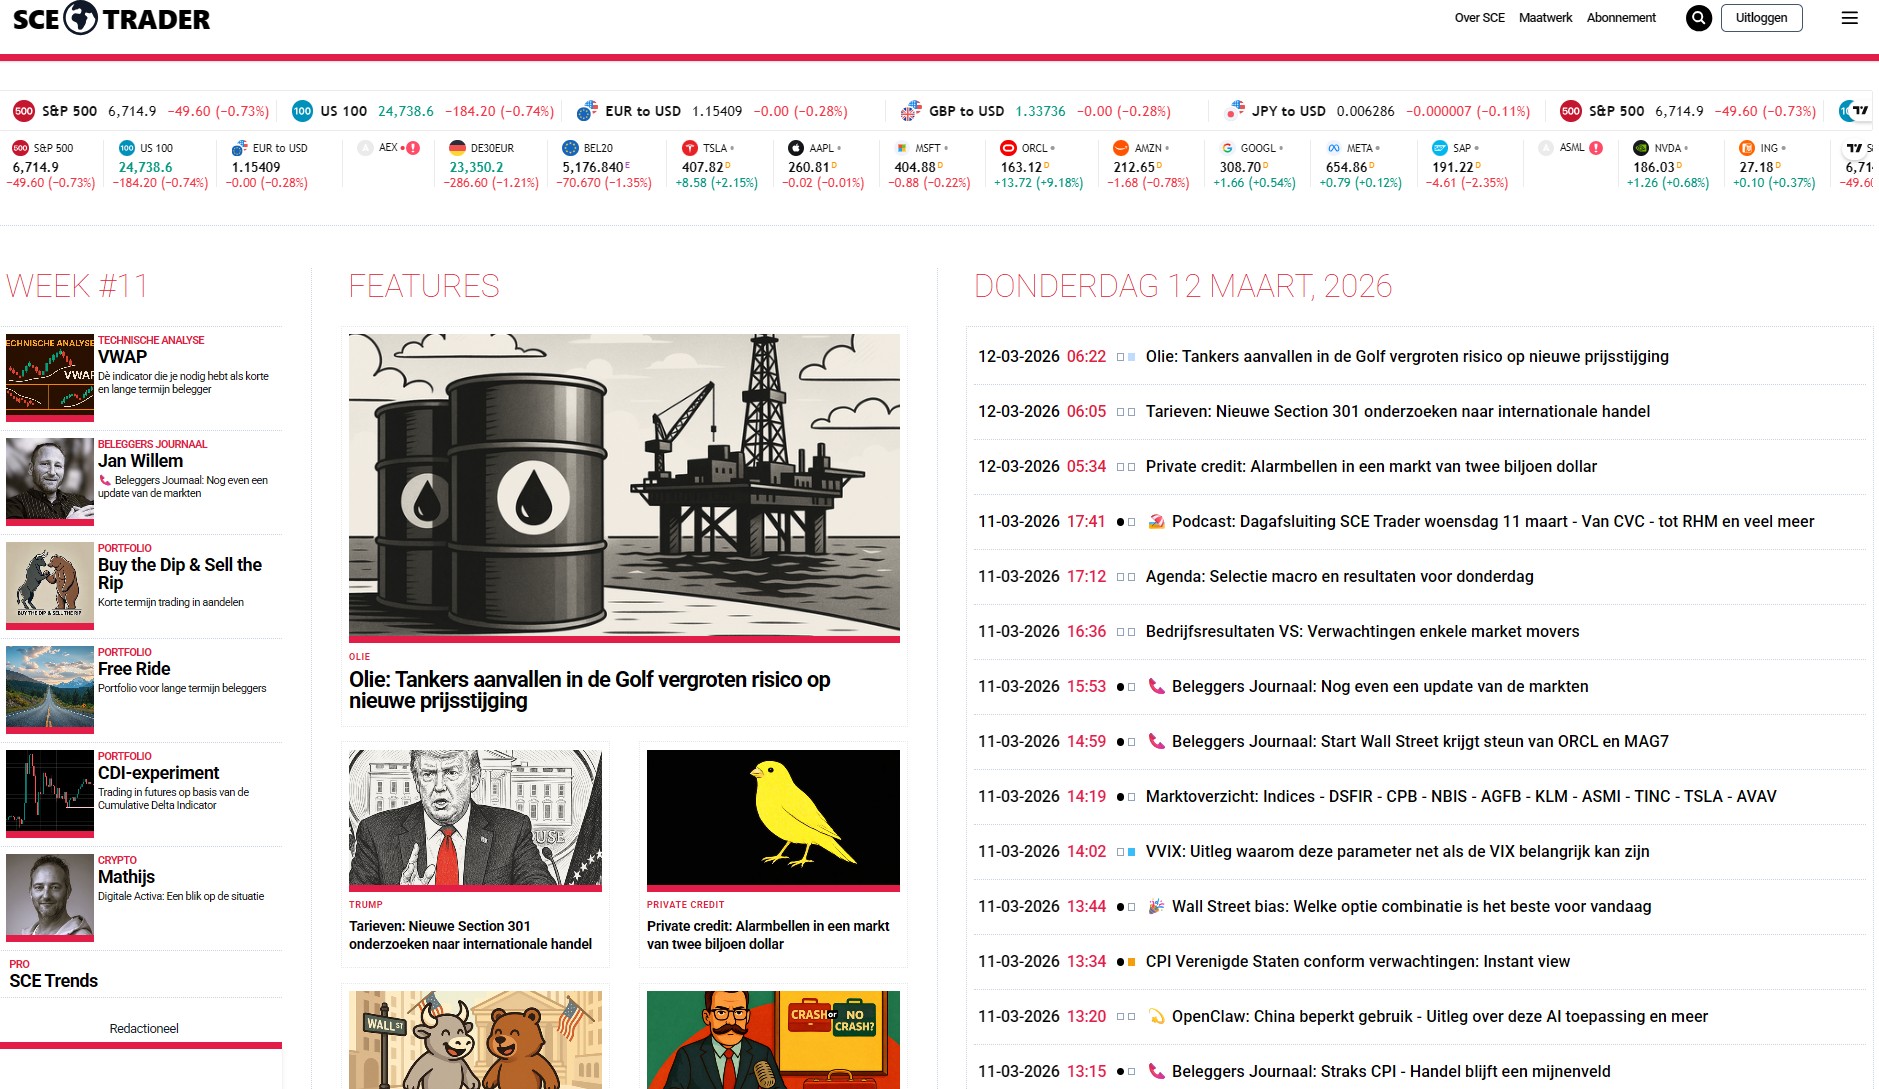Viewport: 1879px width, 1089px height.
Task: Open 'Agenda: Selectie macro en resultaten' headline
Action: [1339, 576]
